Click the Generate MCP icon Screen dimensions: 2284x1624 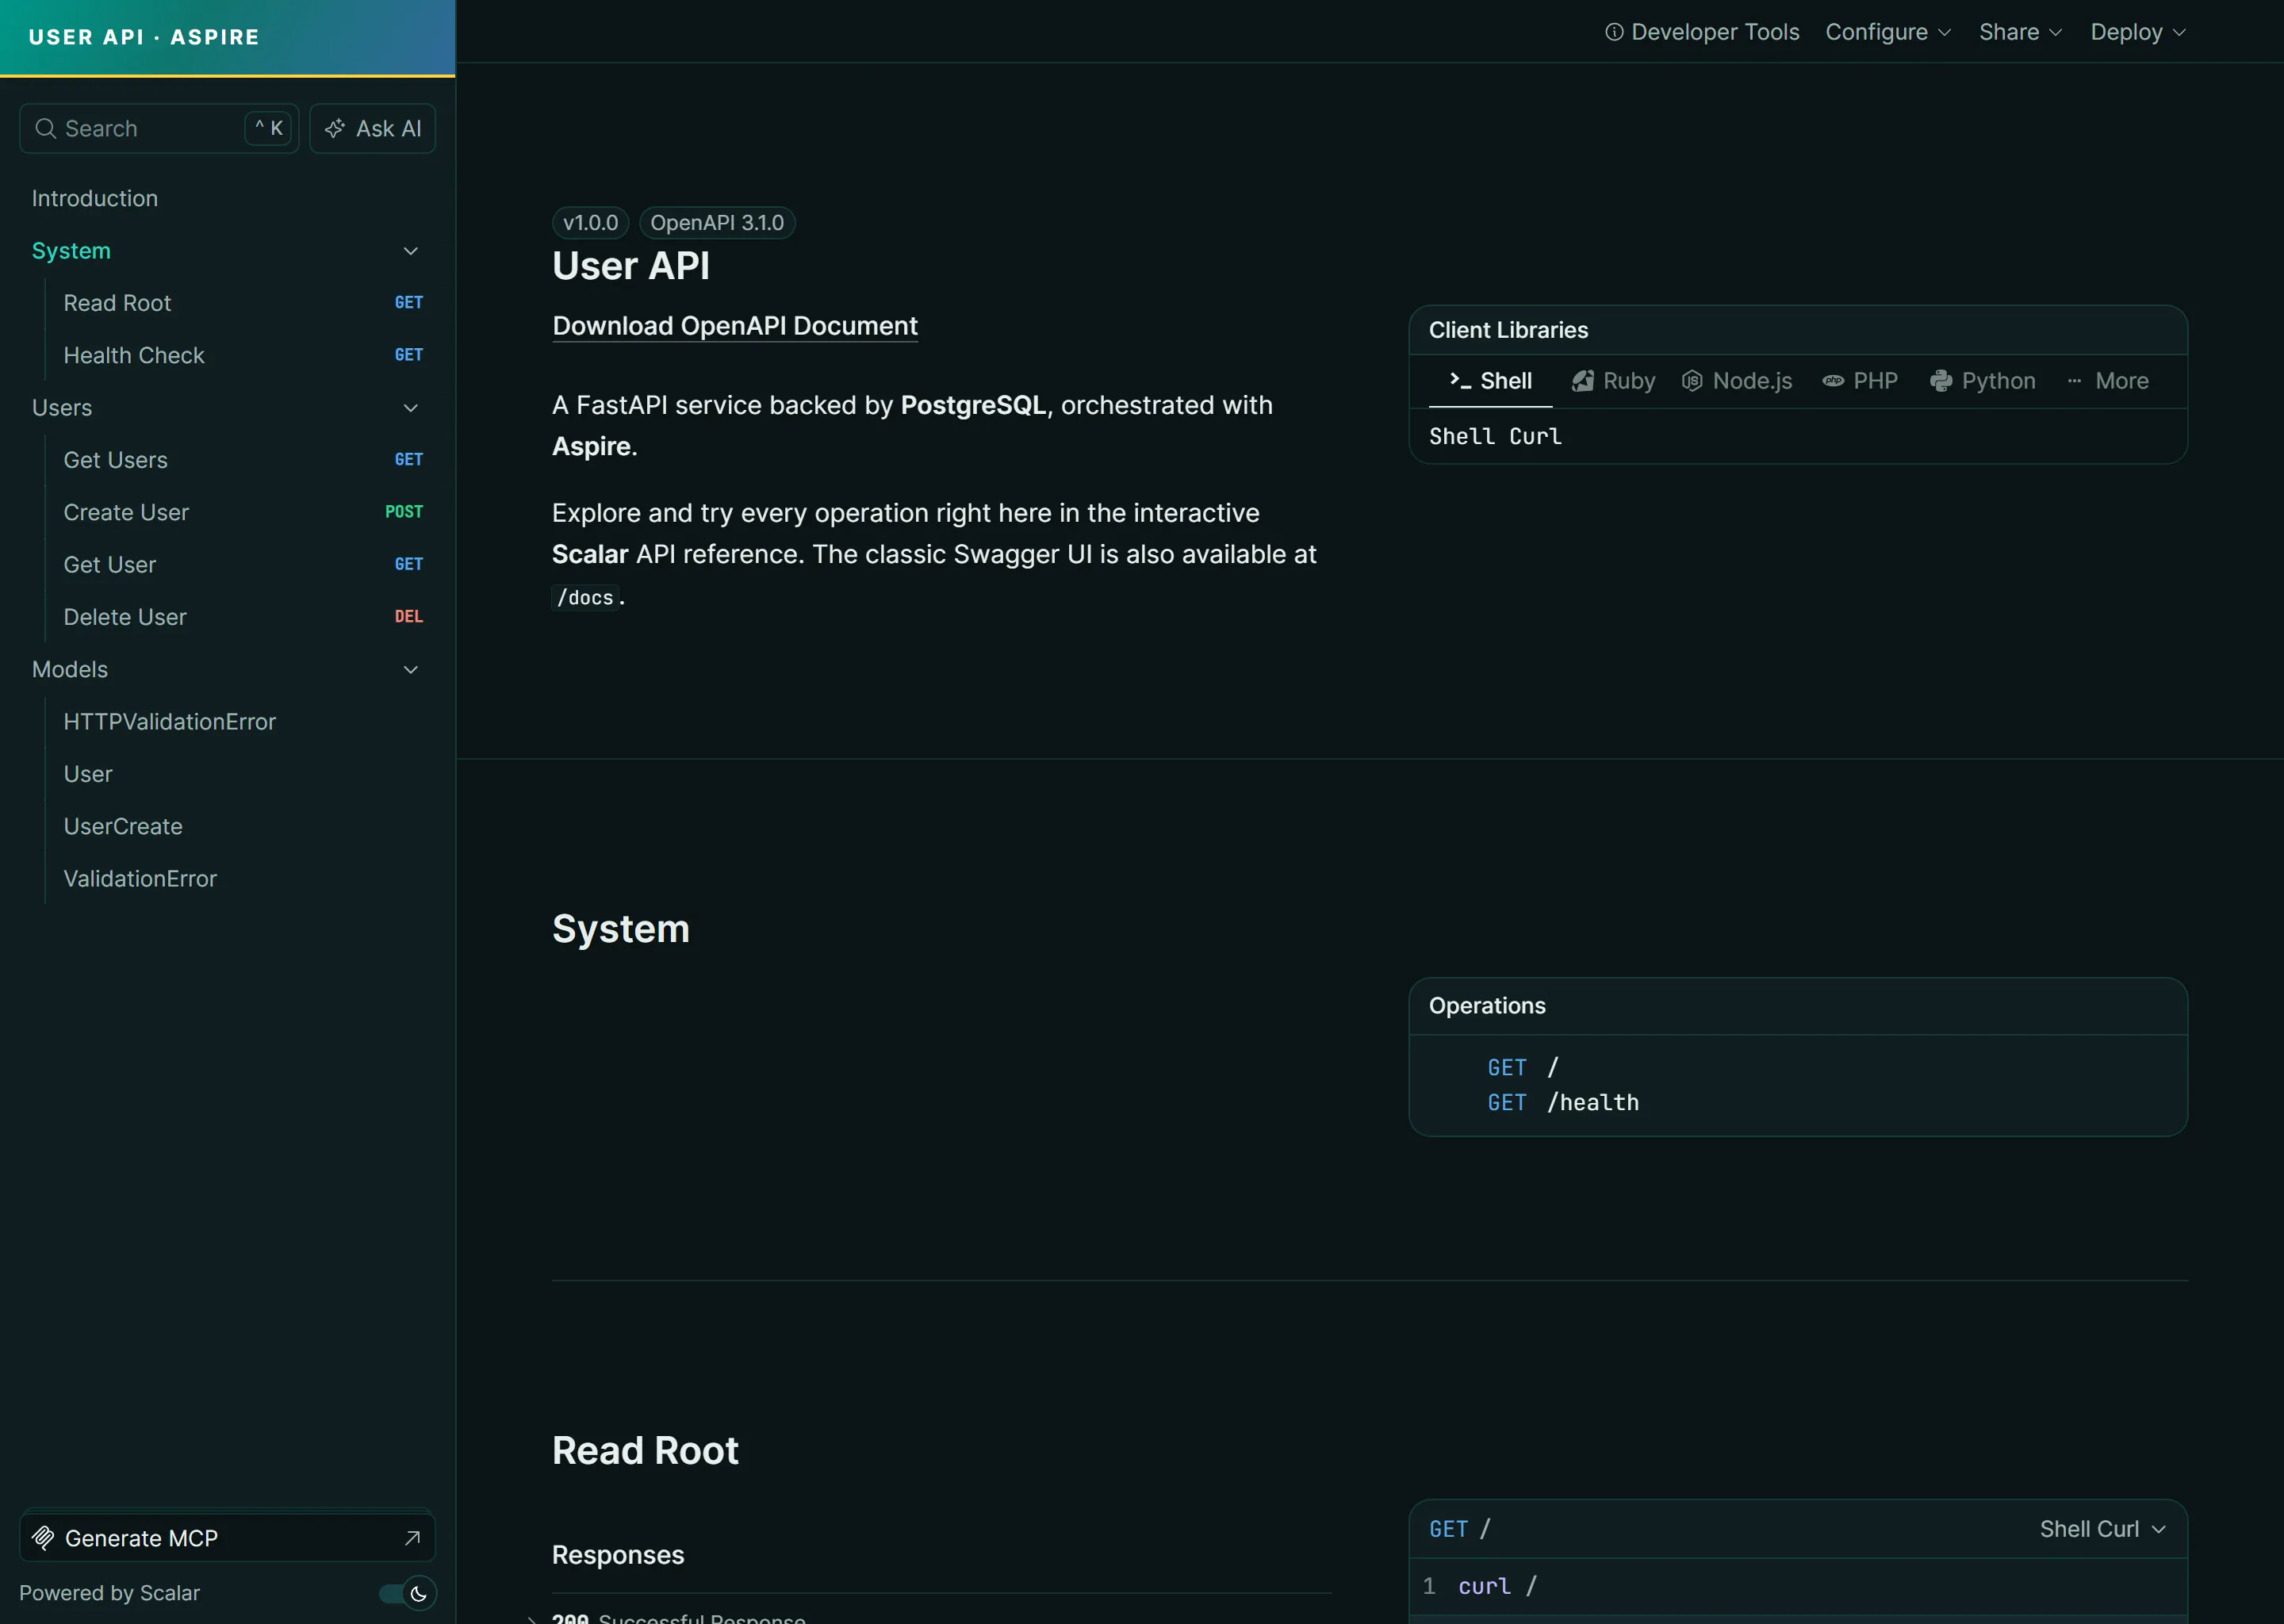click(43, 1537)
